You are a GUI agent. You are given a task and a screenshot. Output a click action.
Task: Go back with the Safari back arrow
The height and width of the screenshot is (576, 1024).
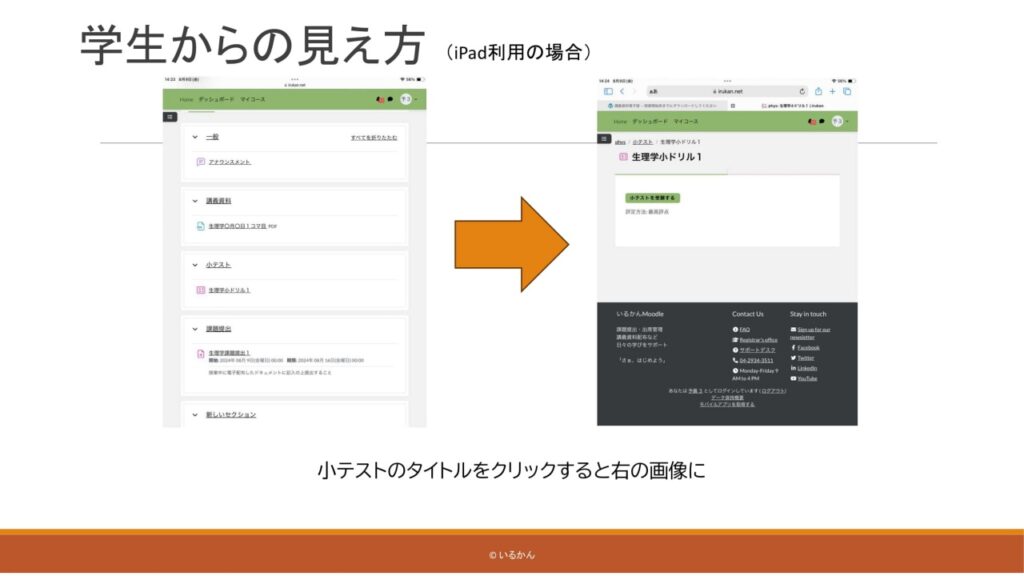620,91
